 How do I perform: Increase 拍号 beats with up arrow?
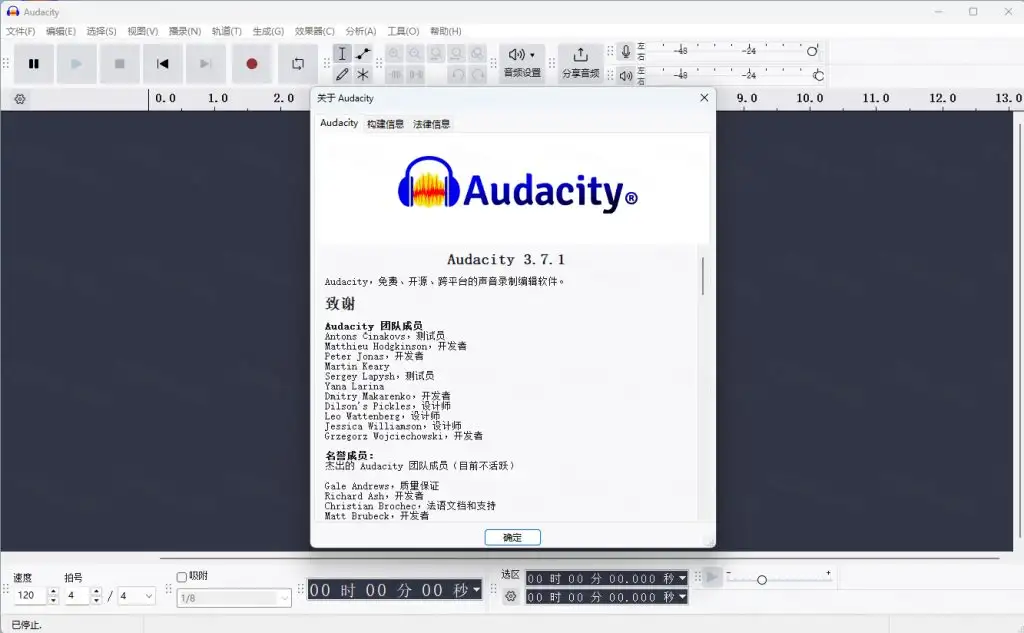click(x=97, y=591)
